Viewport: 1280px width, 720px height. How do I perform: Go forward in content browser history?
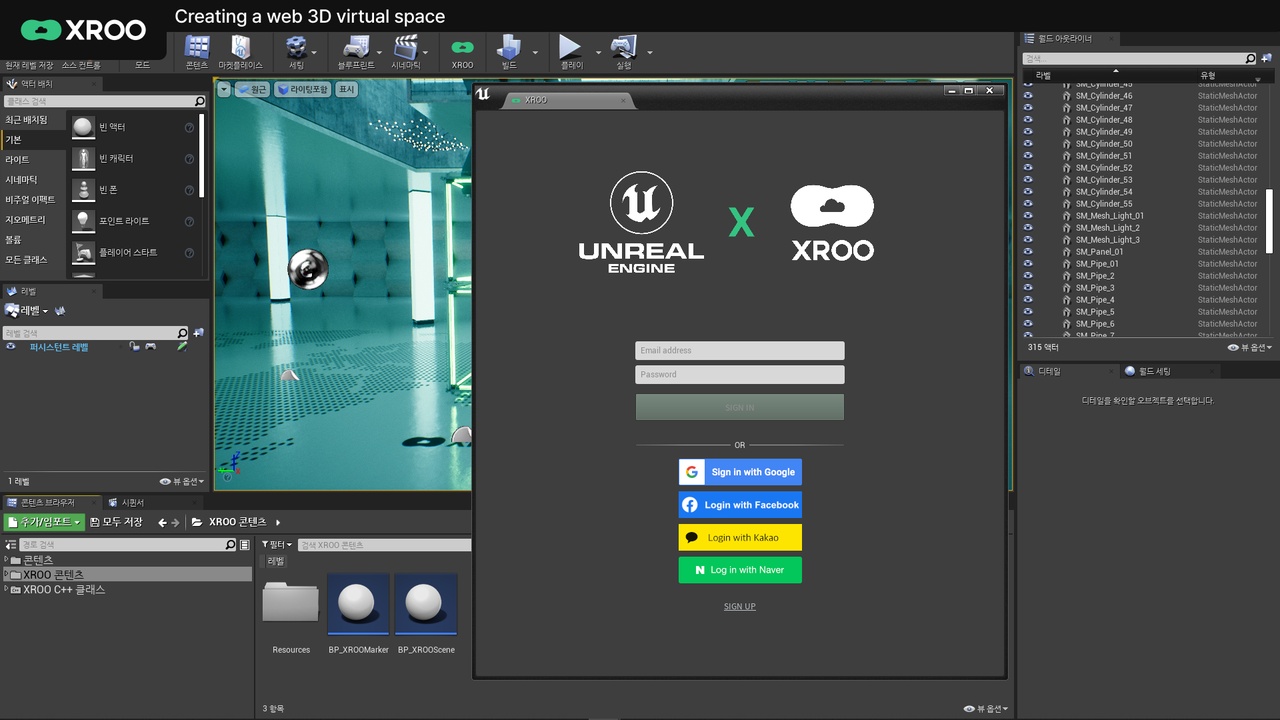pos(176,522)
